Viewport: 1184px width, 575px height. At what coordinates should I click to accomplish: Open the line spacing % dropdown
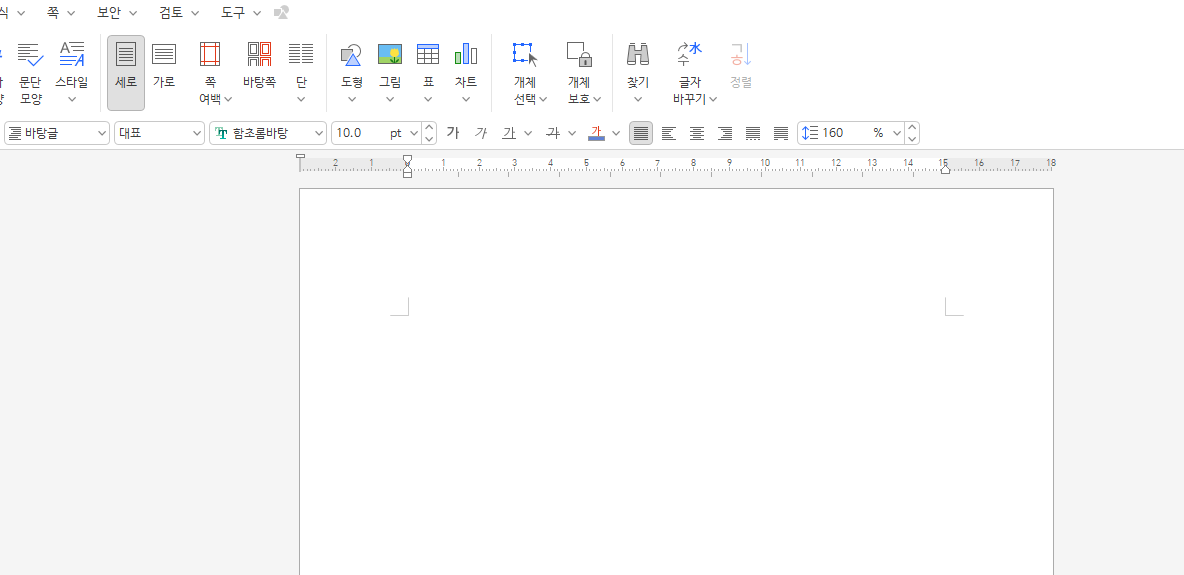click(896, 133)
